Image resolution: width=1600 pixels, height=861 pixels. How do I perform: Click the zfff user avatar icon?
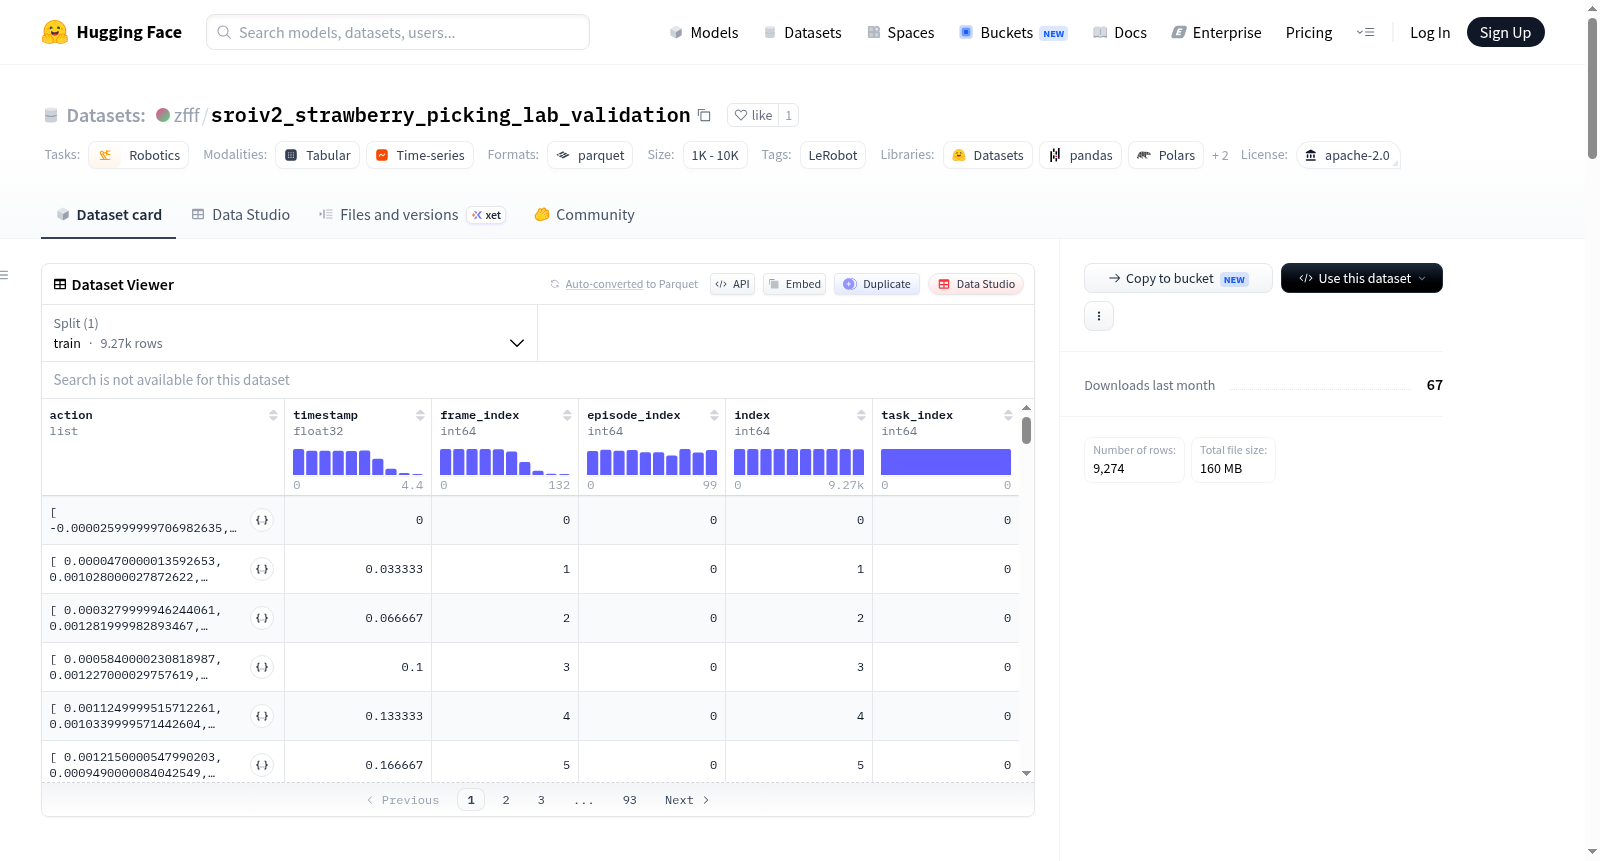[x=163, y=115]
